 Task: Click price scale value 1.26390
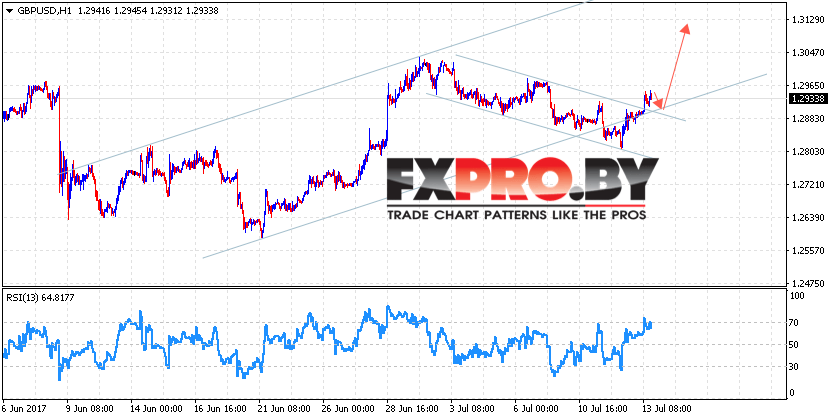point(806,218)
